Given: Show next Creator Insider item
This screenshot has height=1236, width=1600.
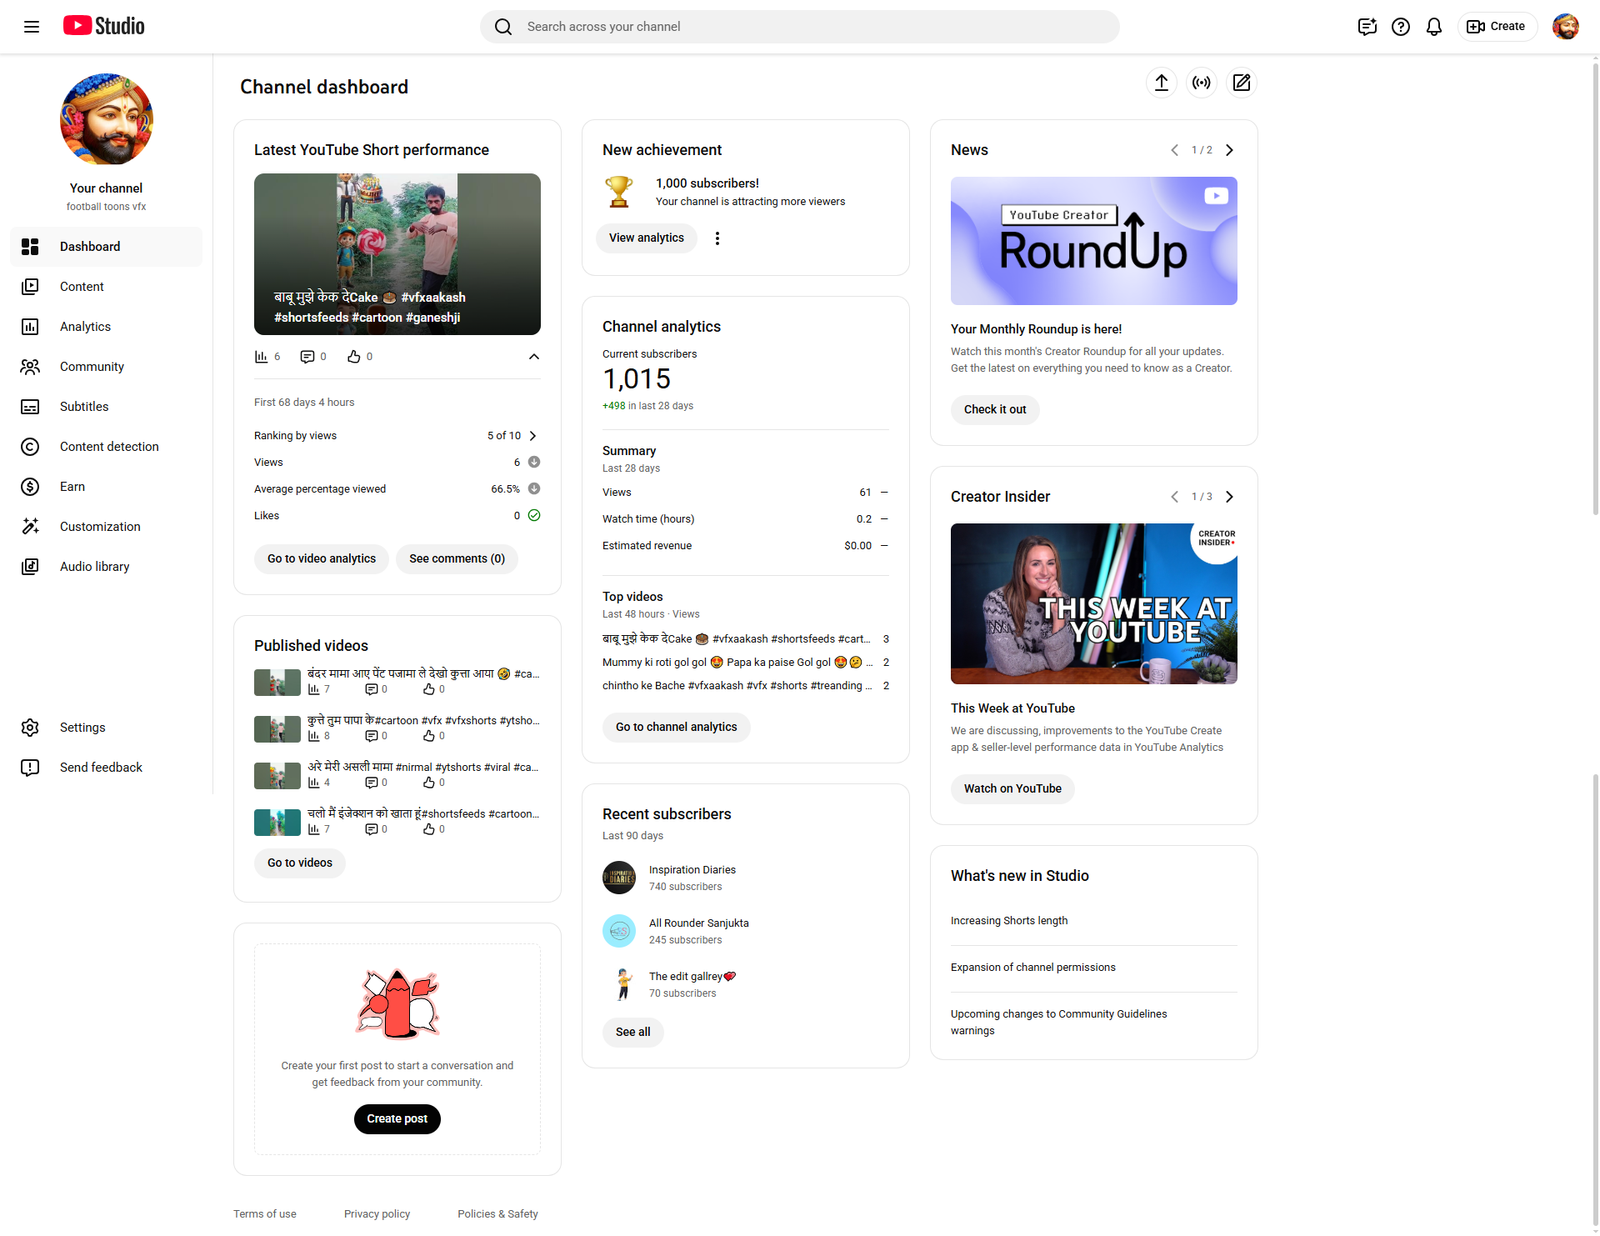Looking at the screenshot, I should coord(1229,497).
